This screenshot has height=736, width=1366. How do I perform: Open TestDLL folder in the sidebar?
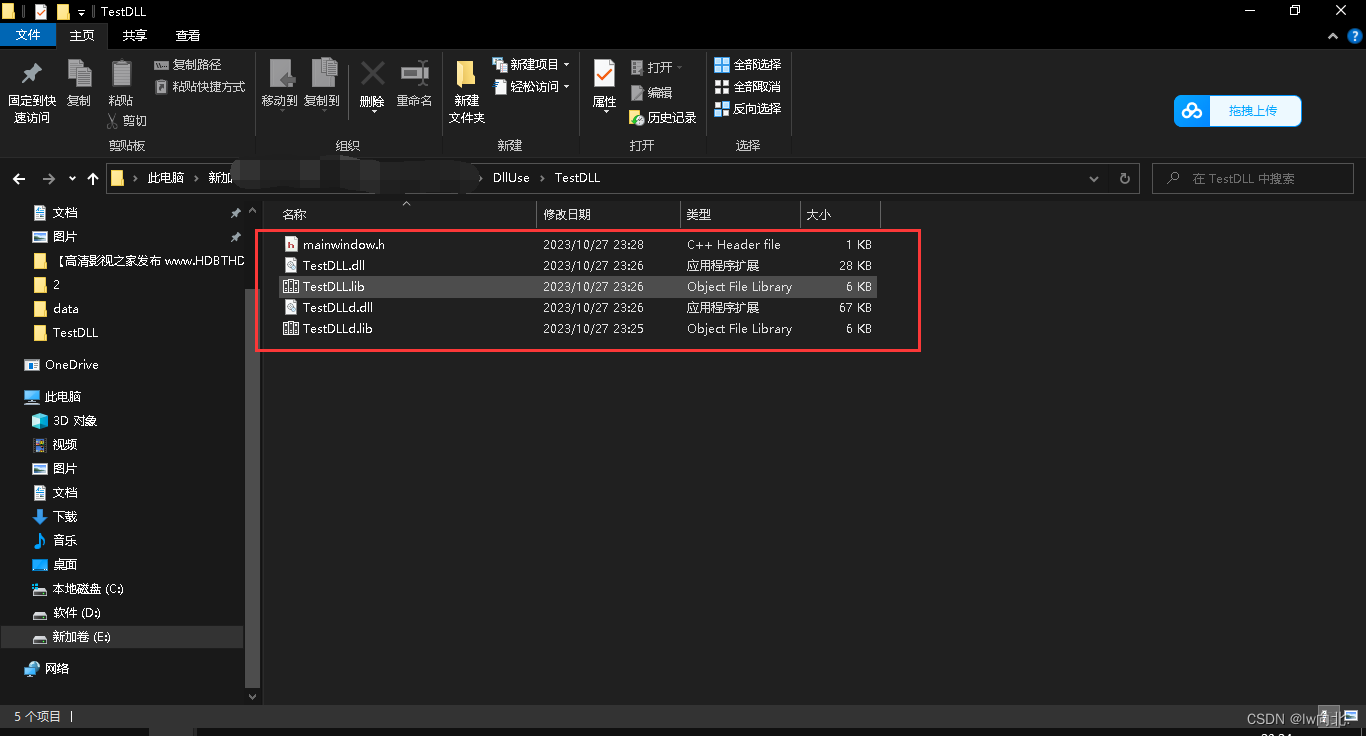[75, 333]
